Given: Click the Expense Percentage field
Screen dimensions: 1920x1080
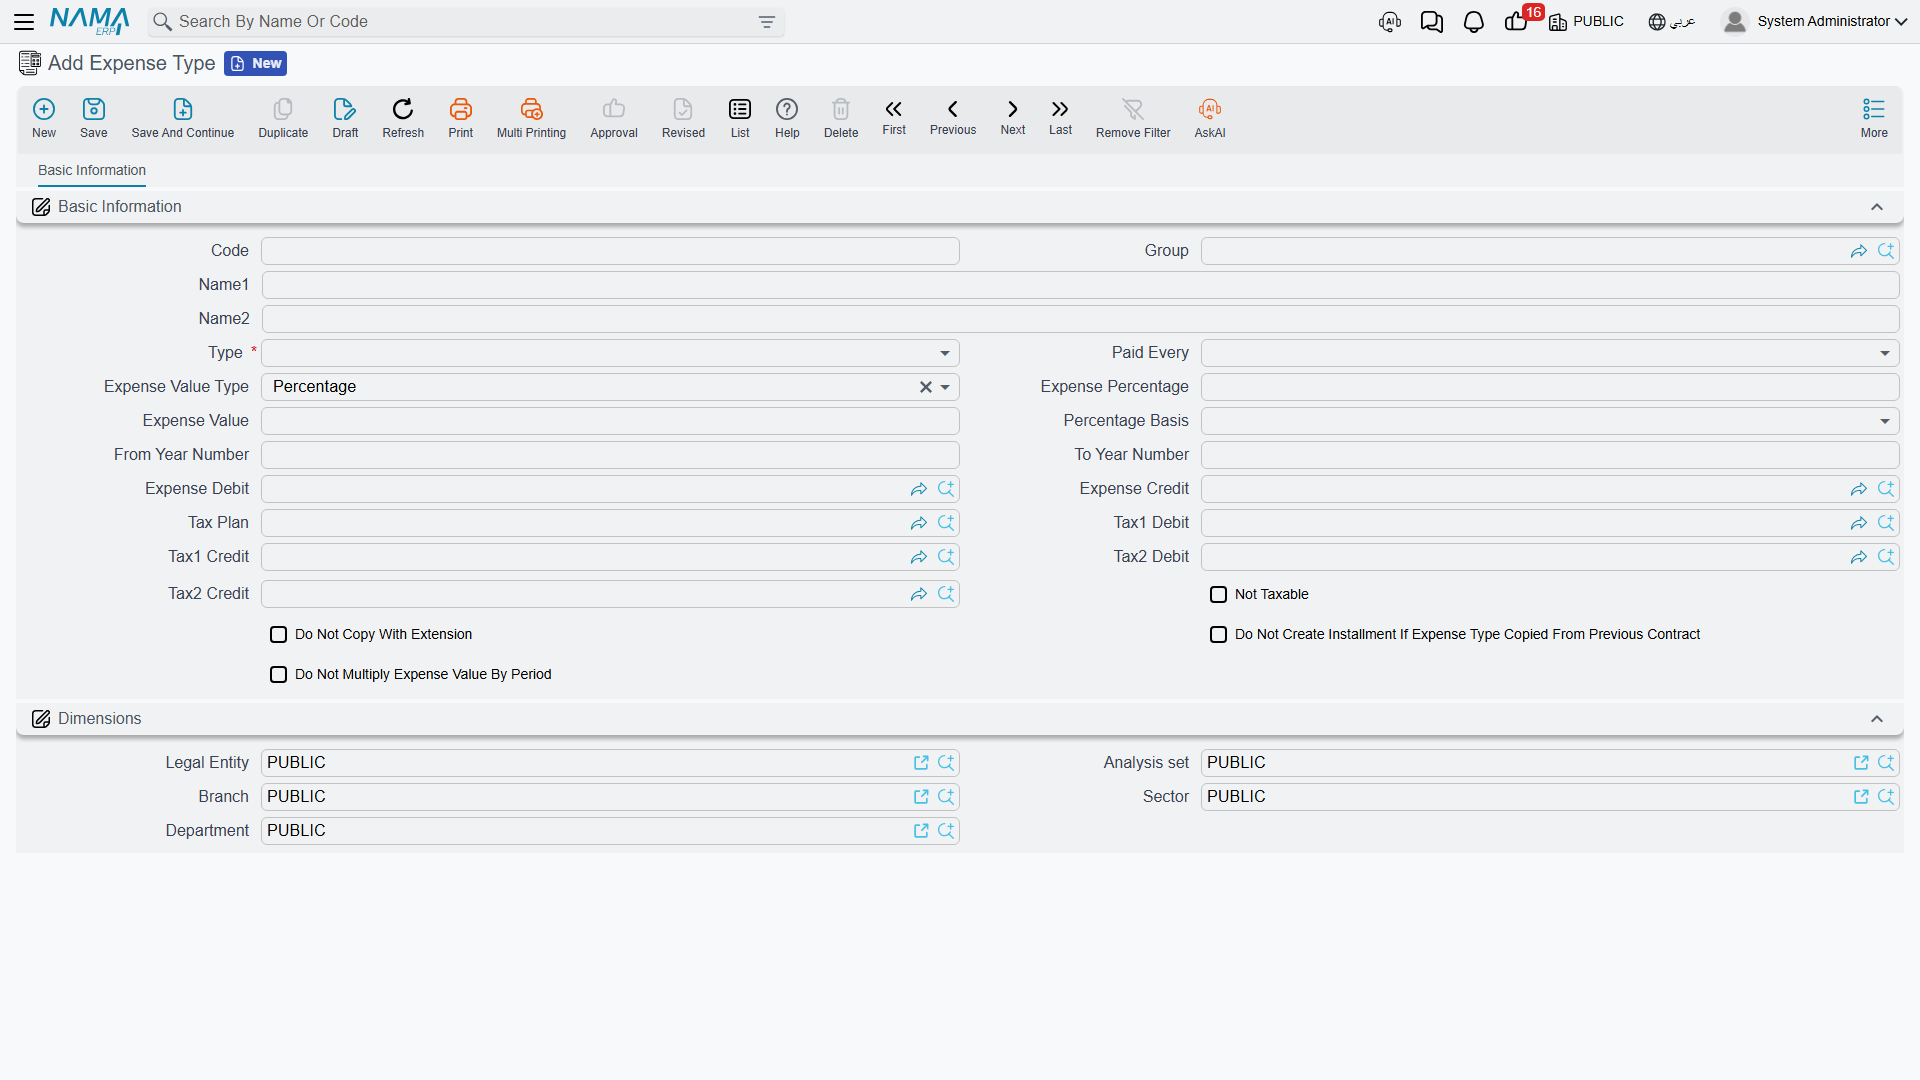Looking at the screenshot, I should click(x=1550, y=387).
